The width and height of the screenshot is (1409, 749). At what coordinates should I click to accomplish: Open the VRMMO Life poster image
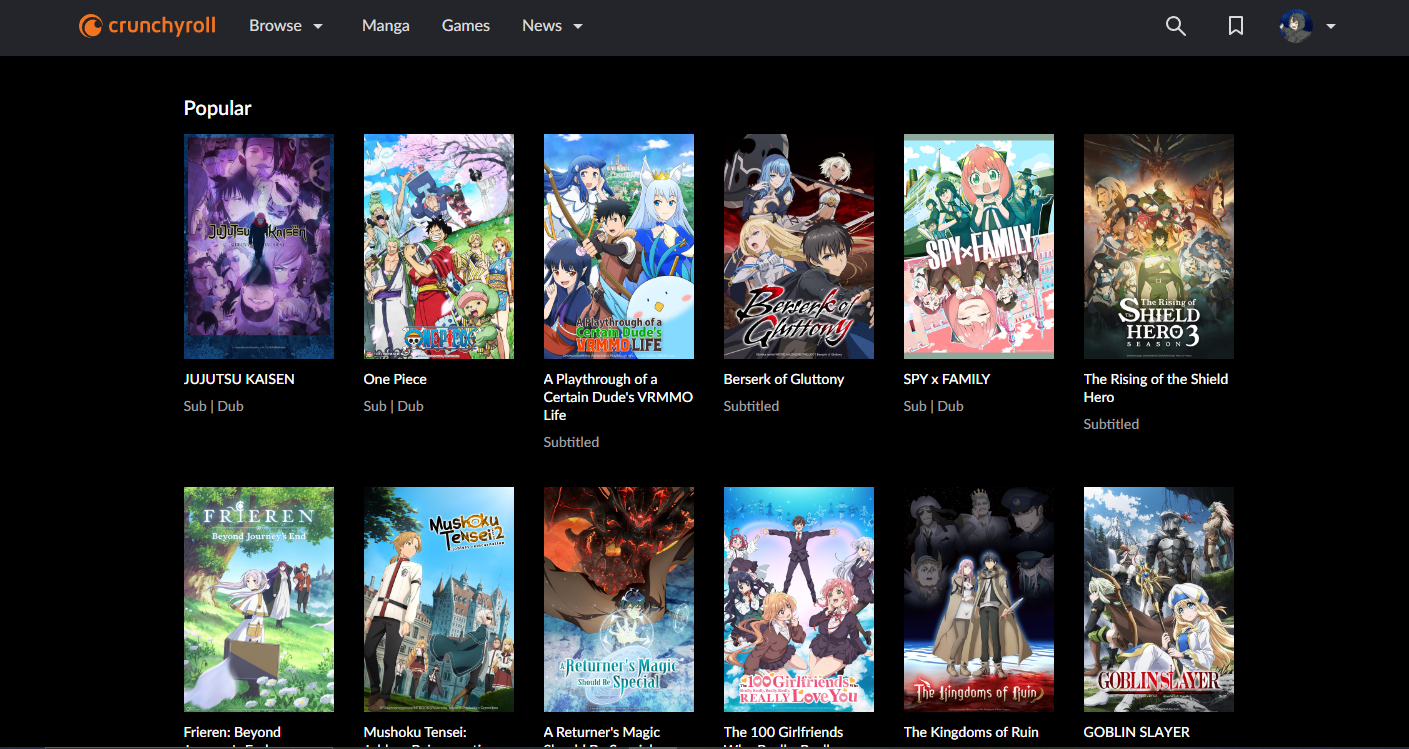[619, 246]
